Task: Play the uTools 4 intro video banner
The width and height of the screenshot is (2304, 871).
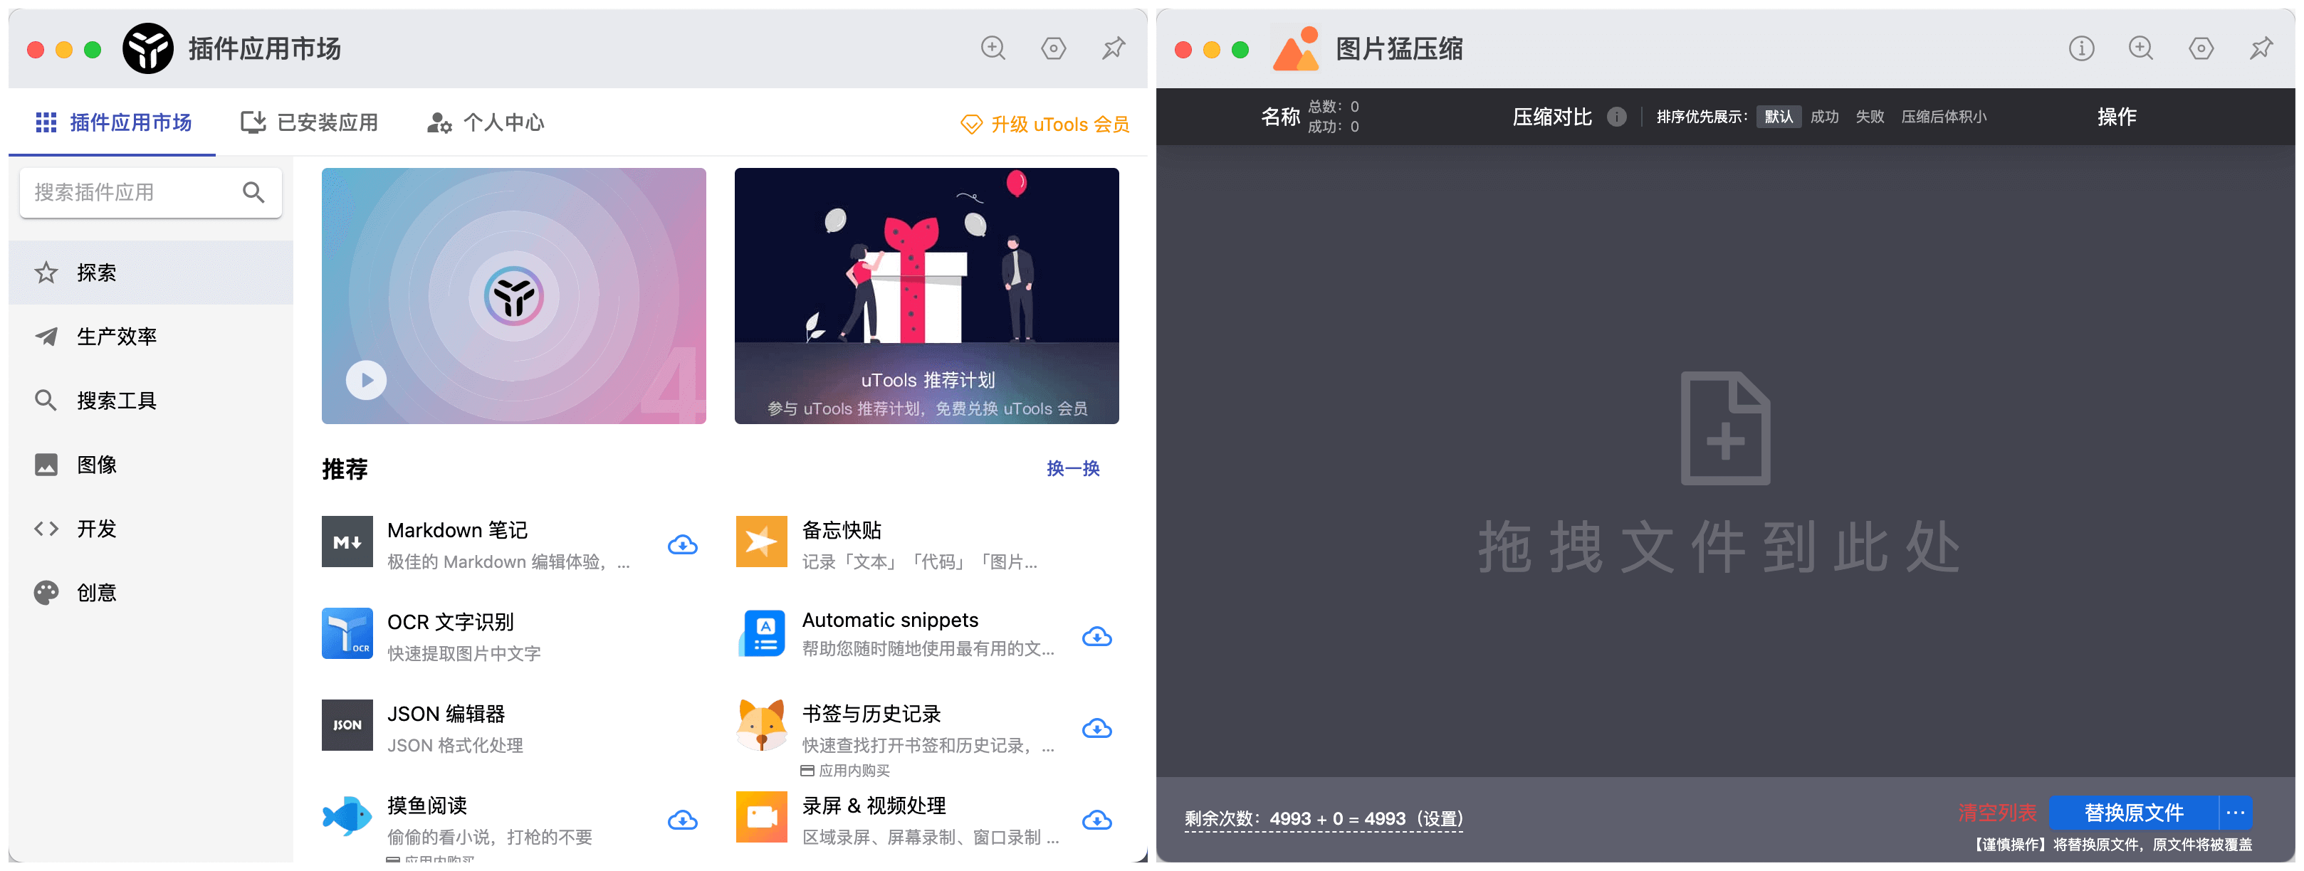Action: pos(366,380)
